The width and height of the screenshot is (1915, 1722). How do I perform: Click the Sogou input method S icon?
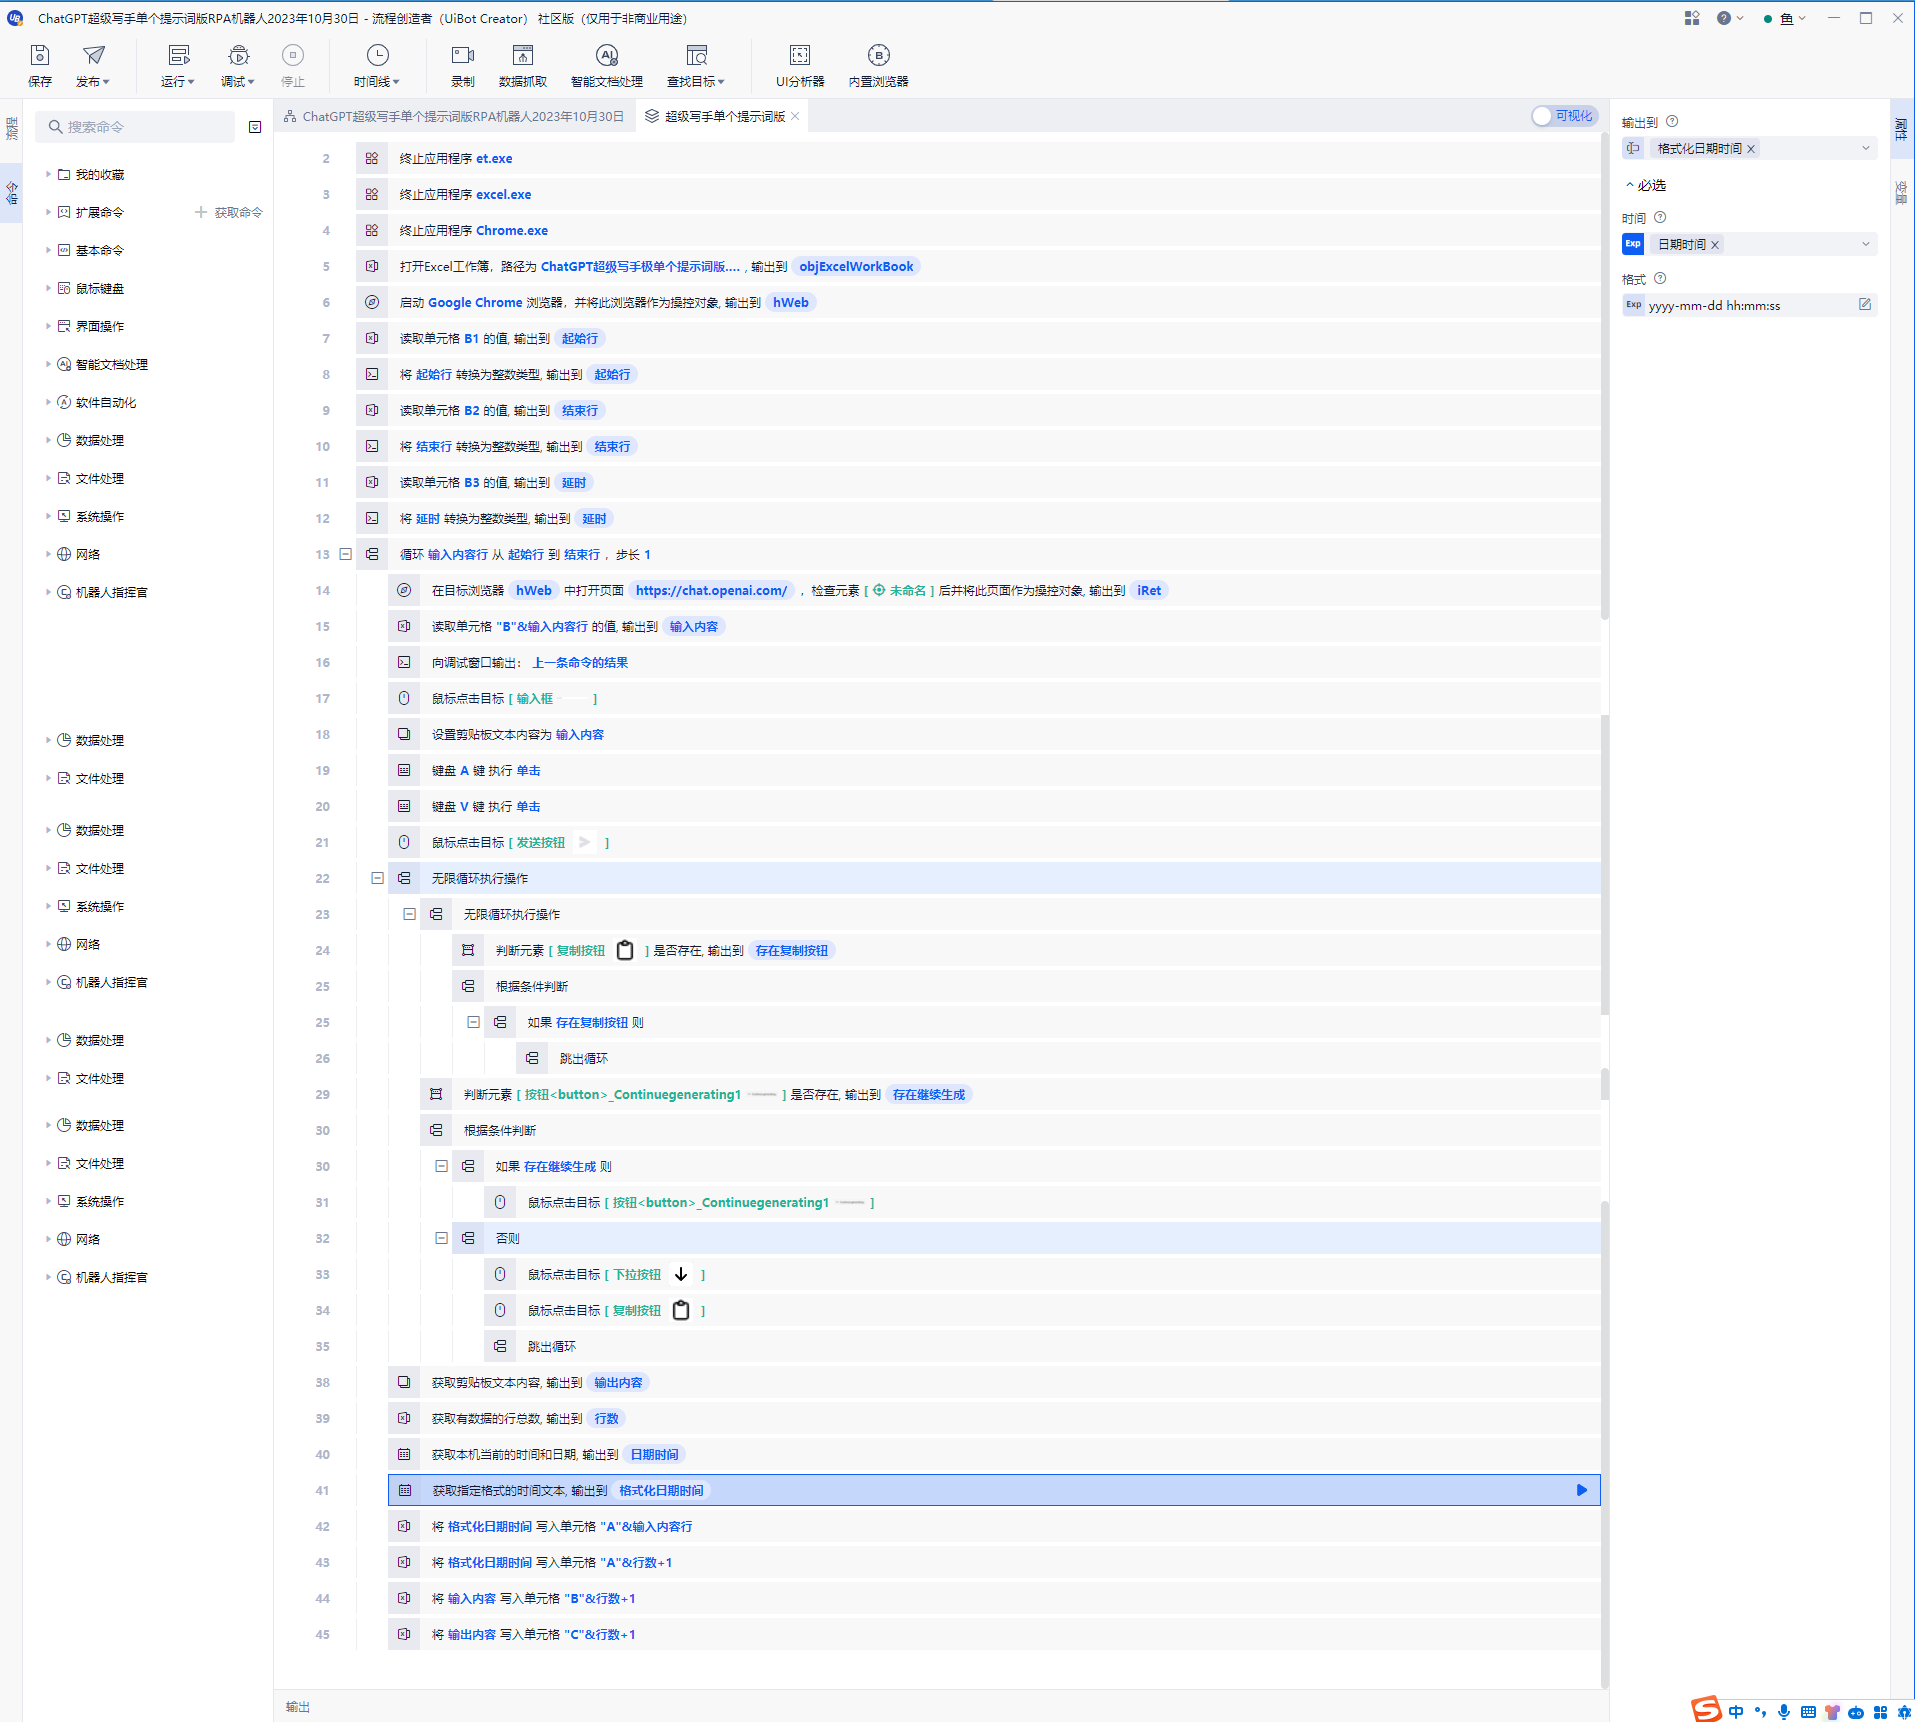pyautogui.click(x=1706, y=1709)
